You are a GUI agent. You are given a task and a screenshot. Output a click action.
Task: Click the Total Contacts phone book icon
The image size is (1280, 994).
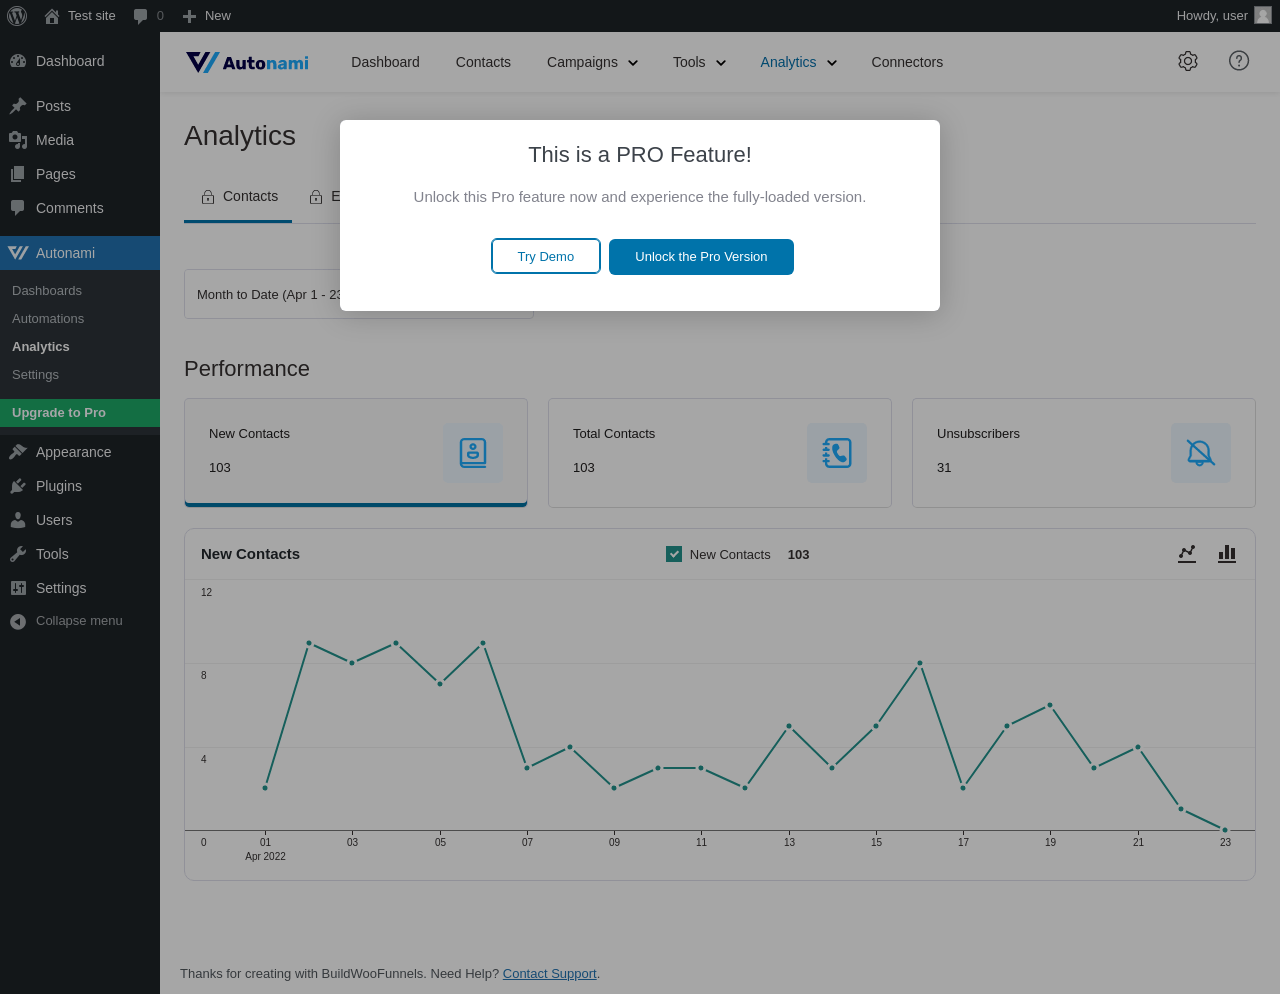point(837,453)
